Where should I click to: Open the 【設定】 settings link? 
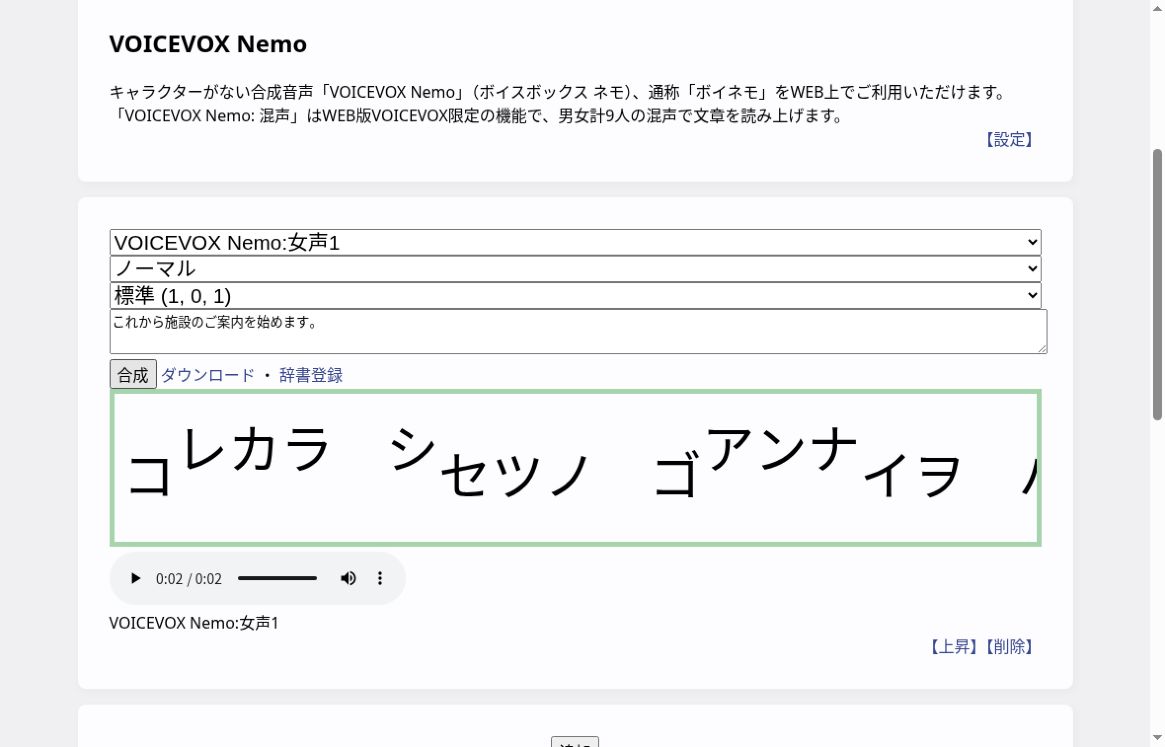(1009, 140)
